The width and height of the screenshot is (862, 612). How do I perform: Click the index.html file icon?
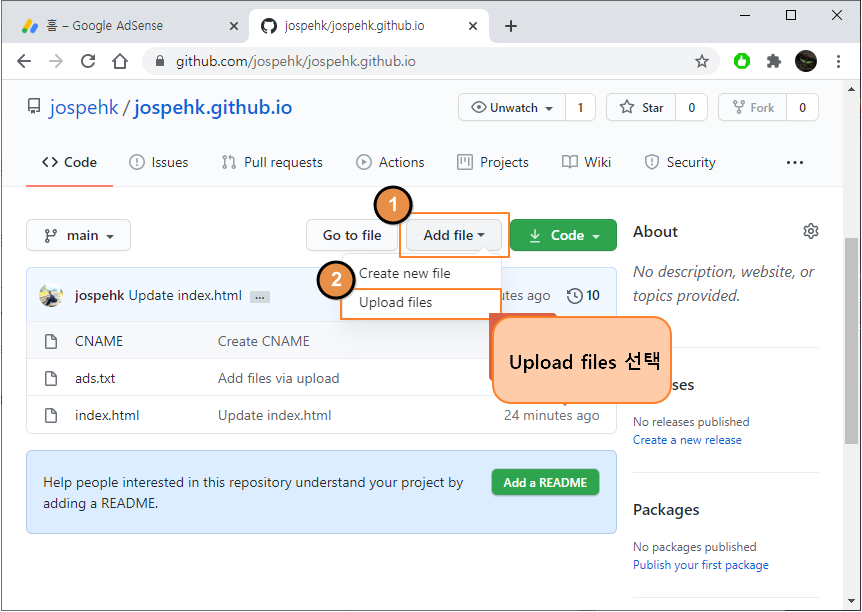pos(51,415)
